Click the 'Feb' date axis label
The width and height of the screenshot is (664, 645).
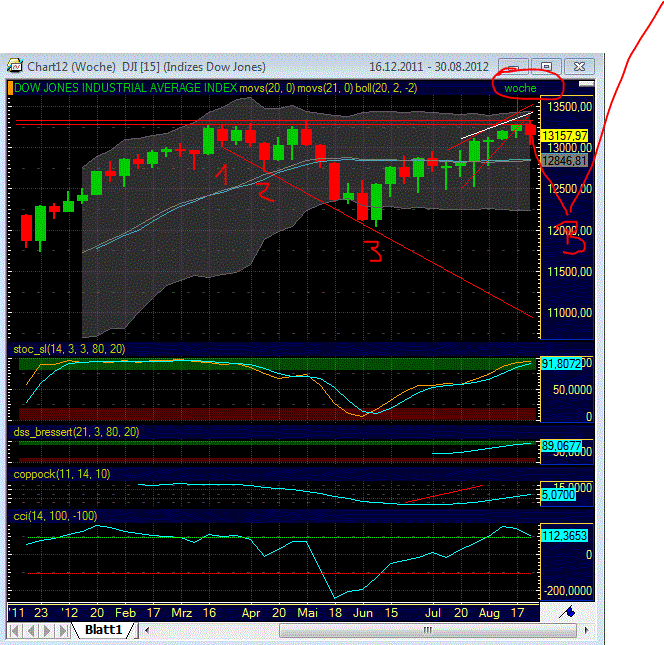pos(125,613)
